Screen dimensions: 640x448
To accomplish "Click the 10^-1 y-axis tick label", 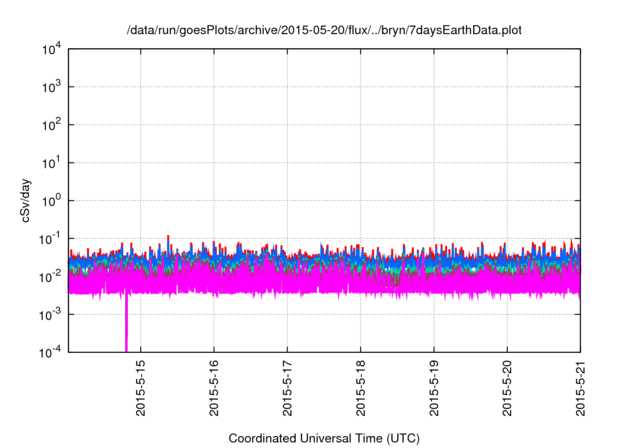I will click(50, 239).
